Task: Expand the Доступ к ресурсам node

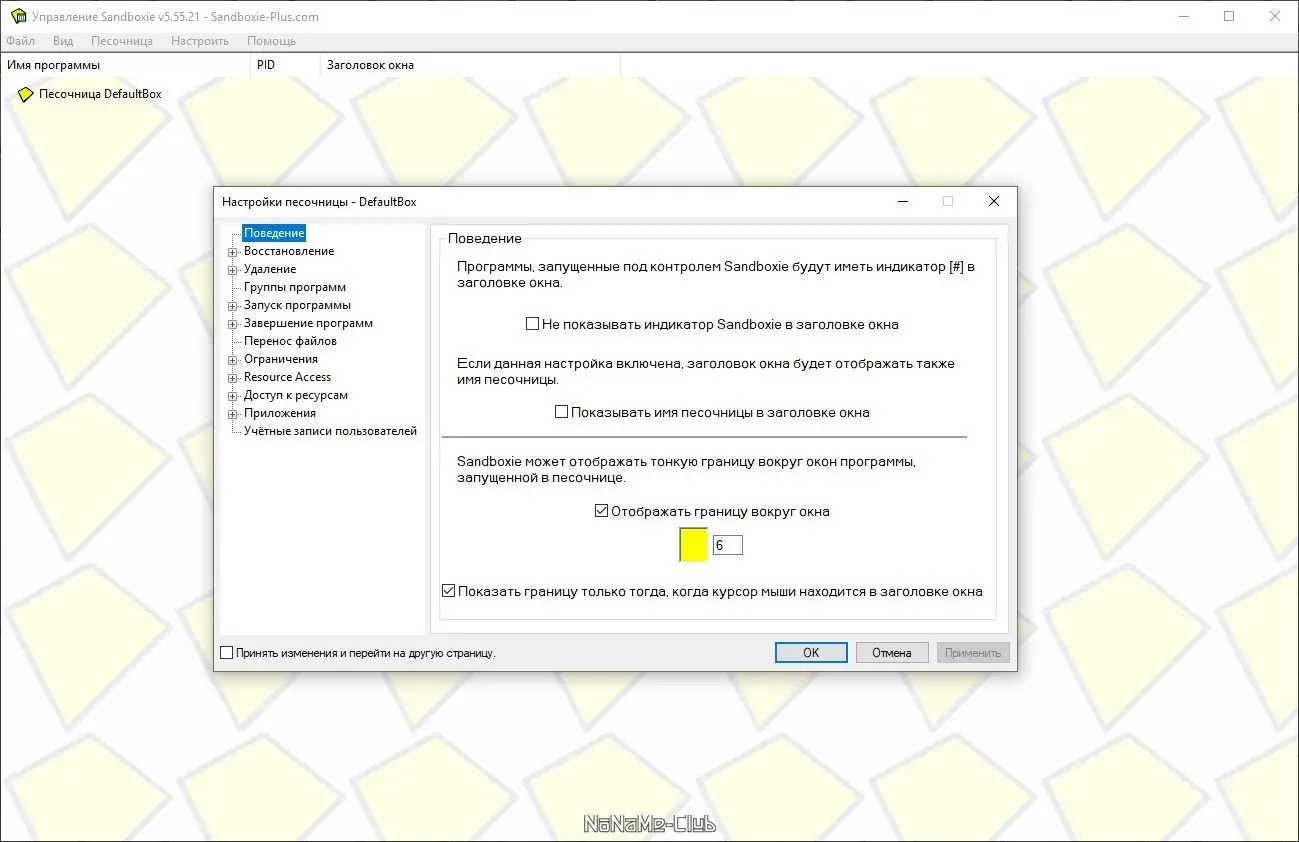Action: (x=232, y=395)
